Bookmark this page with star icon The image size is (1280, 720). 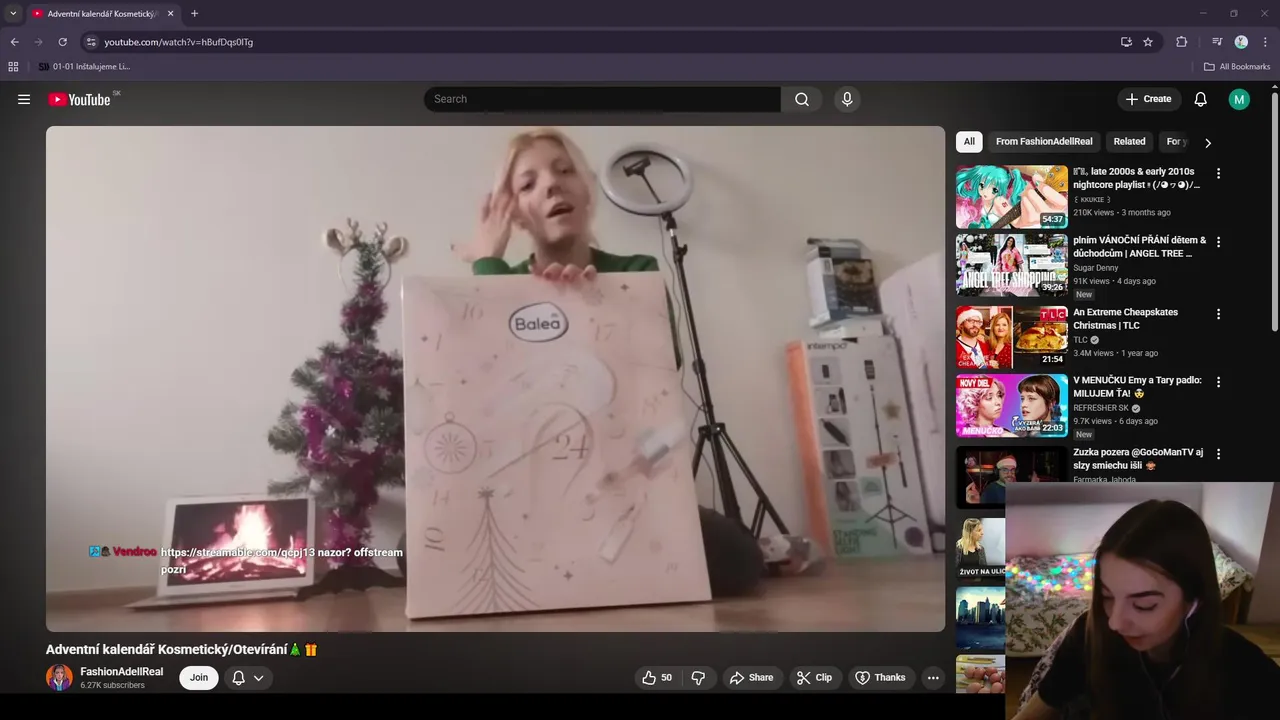1148,42
